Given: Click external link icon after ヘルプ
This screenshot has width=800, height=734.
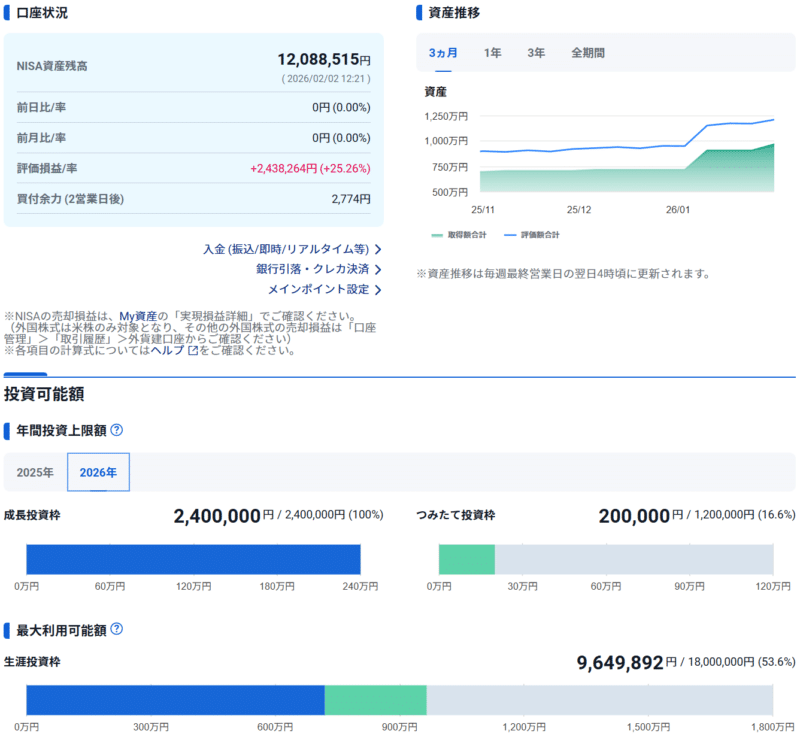Looking at the screenshot, I should point(193,351).
